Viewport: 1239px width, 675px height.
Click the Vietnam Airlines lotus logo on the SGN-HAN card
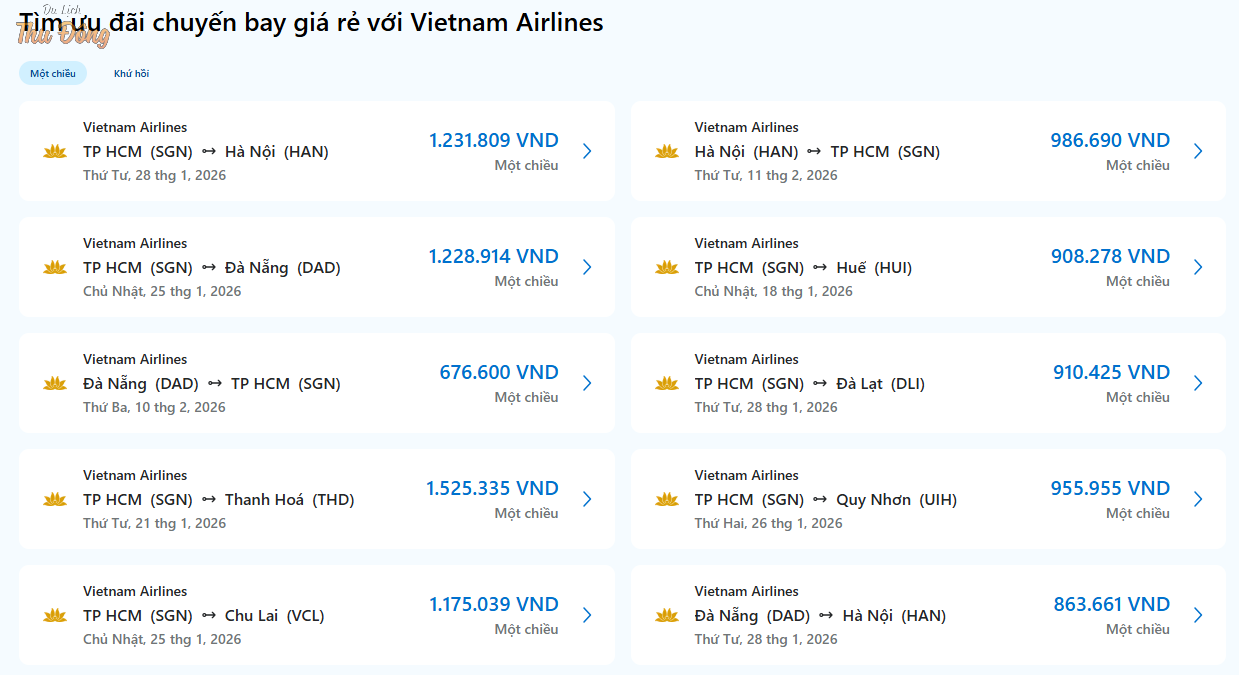55,151
